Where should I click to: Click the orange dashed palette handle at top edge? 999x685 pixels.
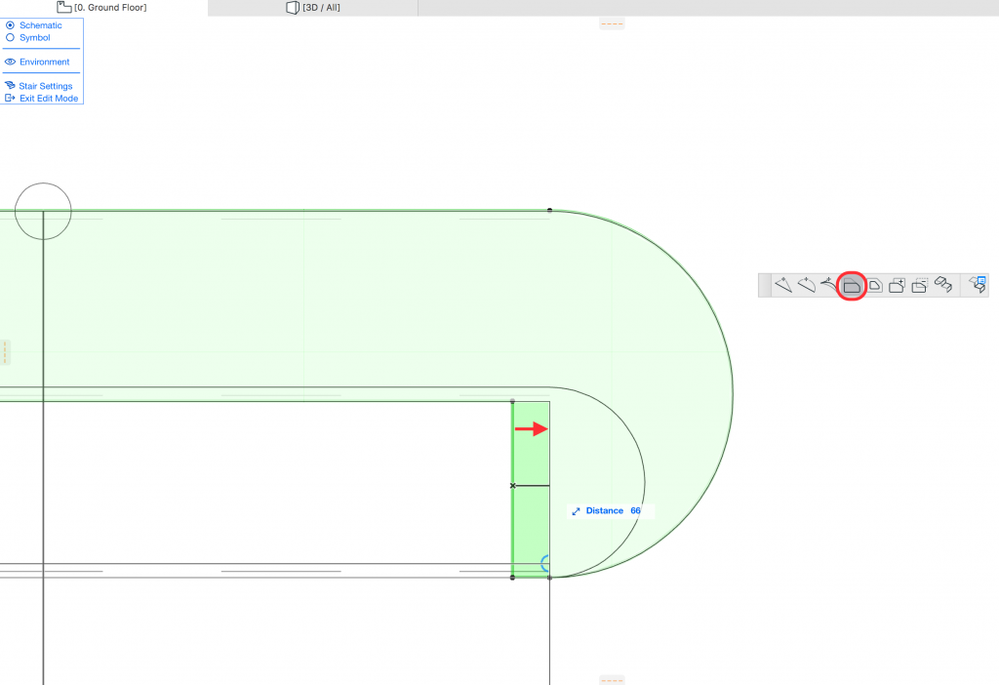612,24
